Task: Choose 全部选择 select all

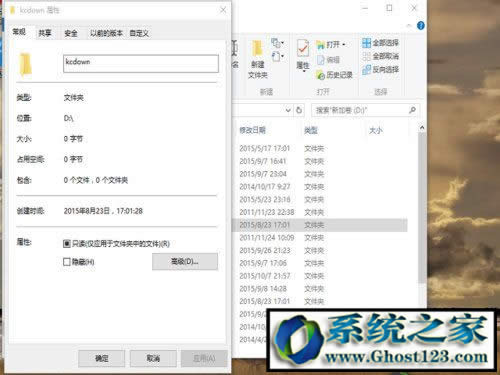Action: click(380, 43)
